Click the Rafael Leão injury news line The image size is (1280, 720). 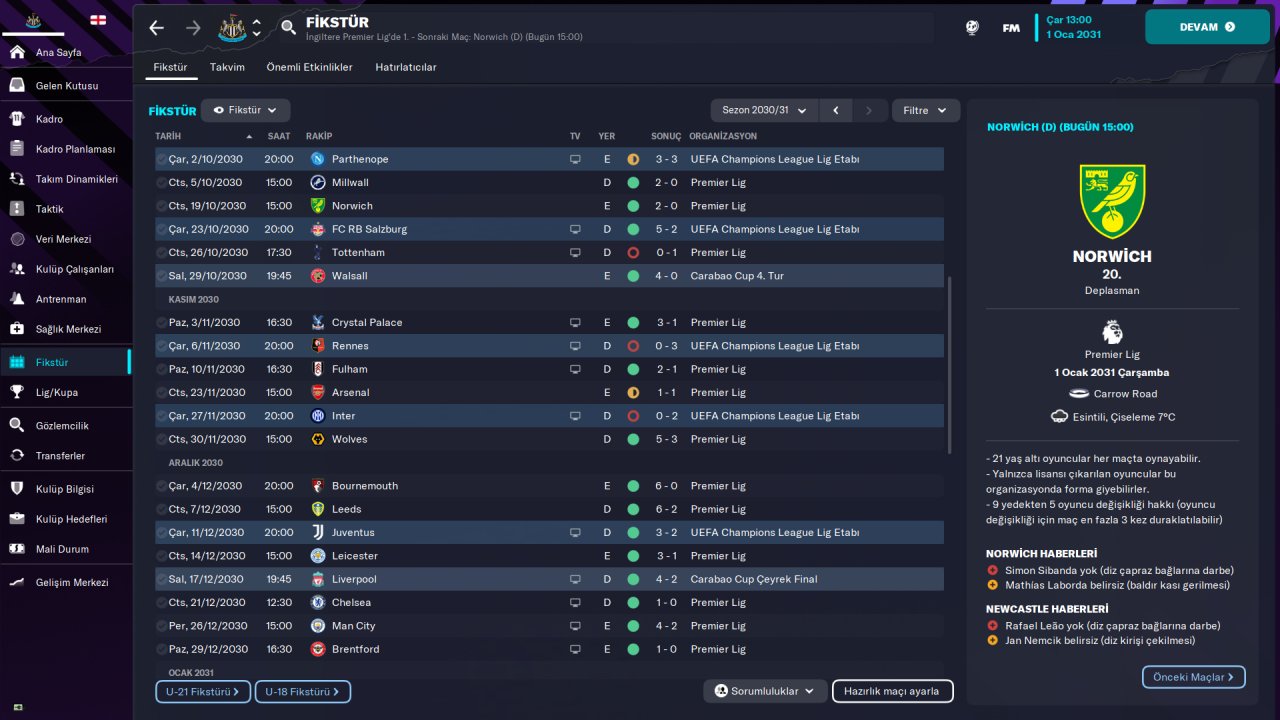(1113, 626)
